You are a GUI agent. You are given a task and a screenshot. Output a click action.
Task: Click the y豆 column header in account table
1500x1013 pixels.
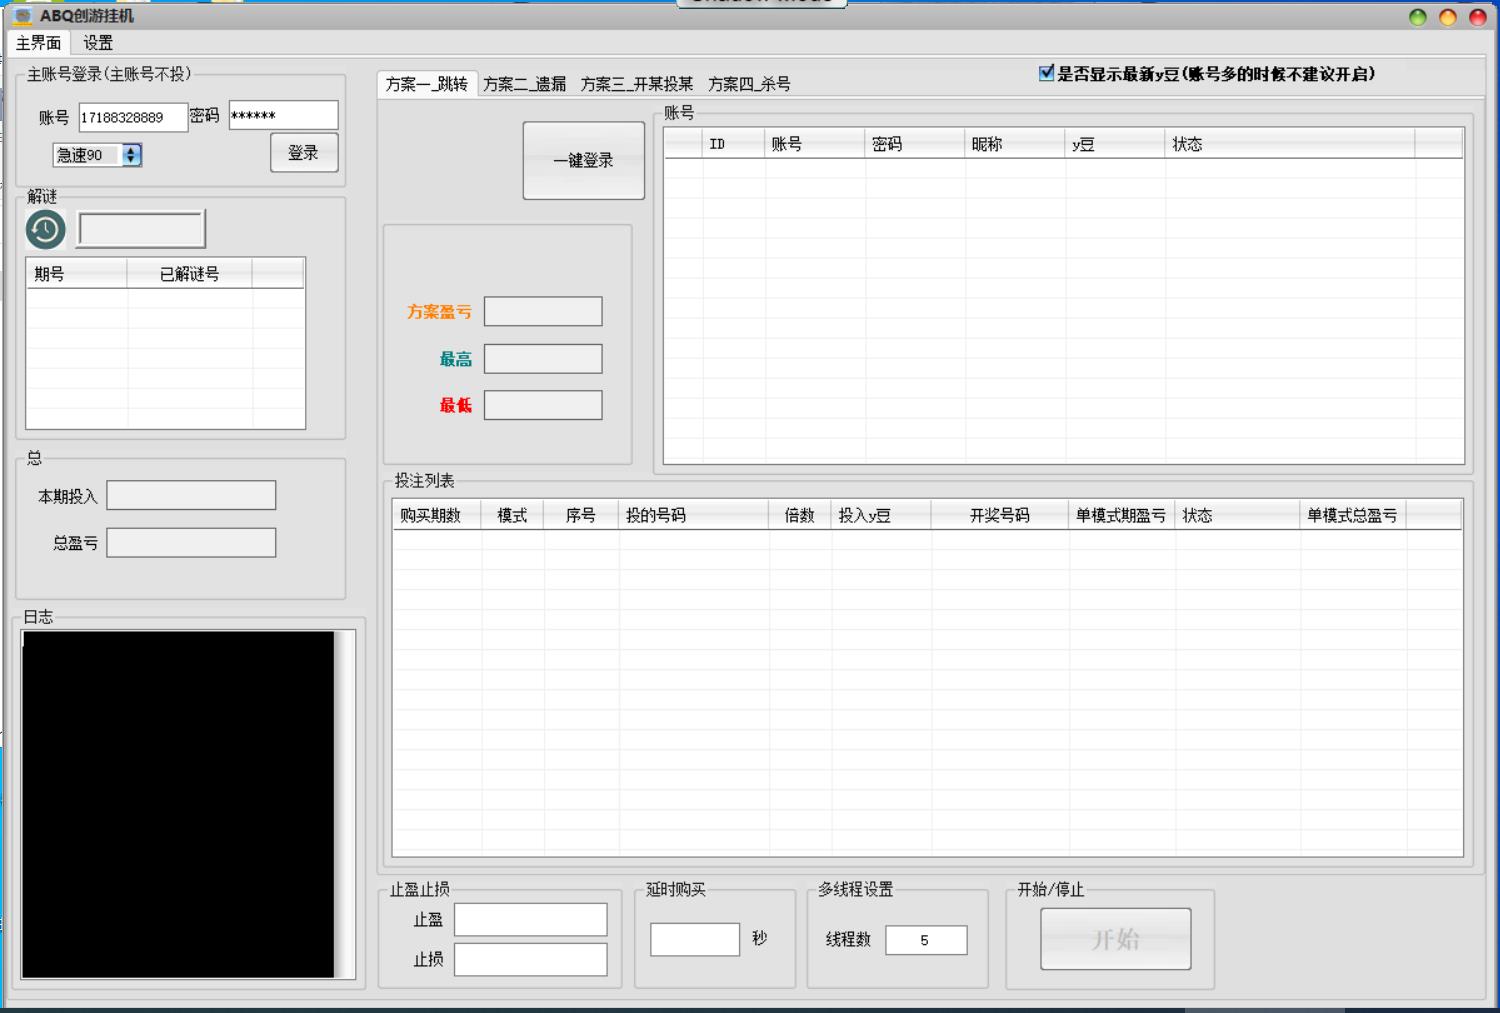[x=1114, y=144]
